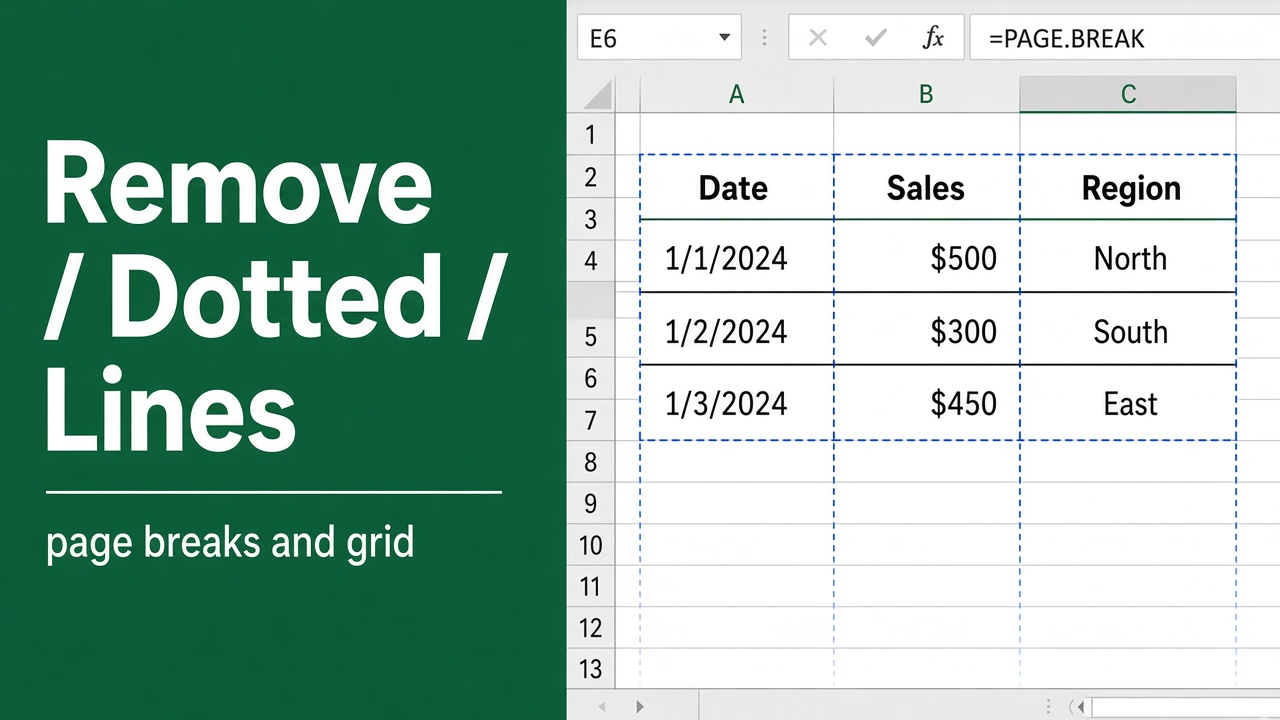
Task: Select row 11 header
Action: coord(591,586)
